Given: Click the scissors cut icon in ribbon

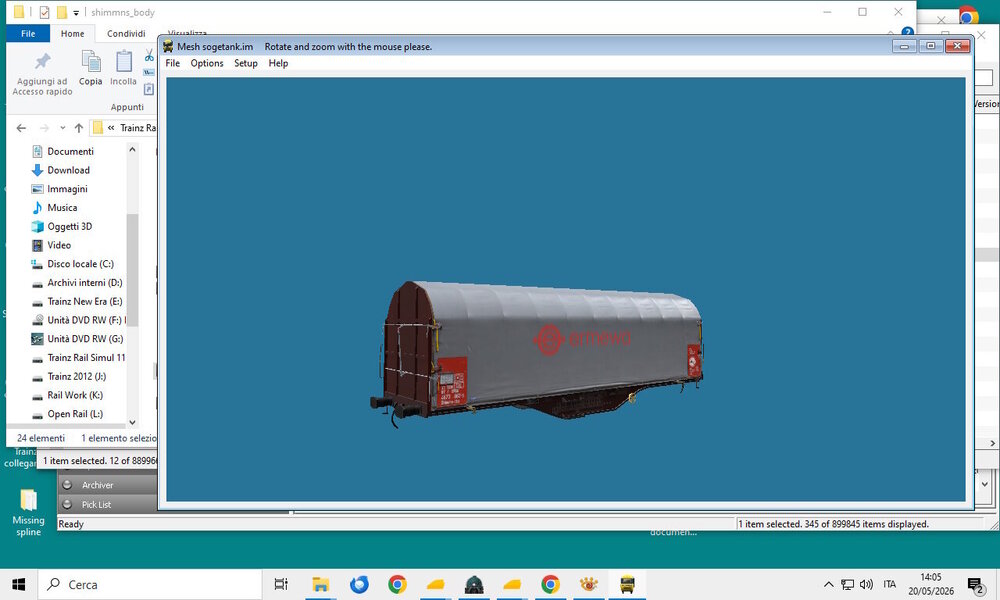Looking at the screenshot, I should click(149, 55).
